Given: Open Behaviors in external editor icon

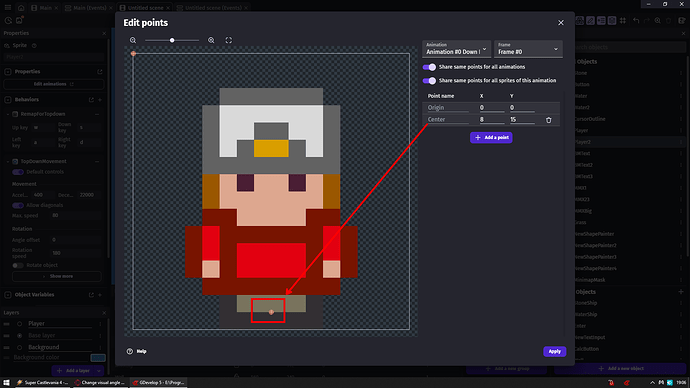Looking at the screenshot, I should 91,100.
